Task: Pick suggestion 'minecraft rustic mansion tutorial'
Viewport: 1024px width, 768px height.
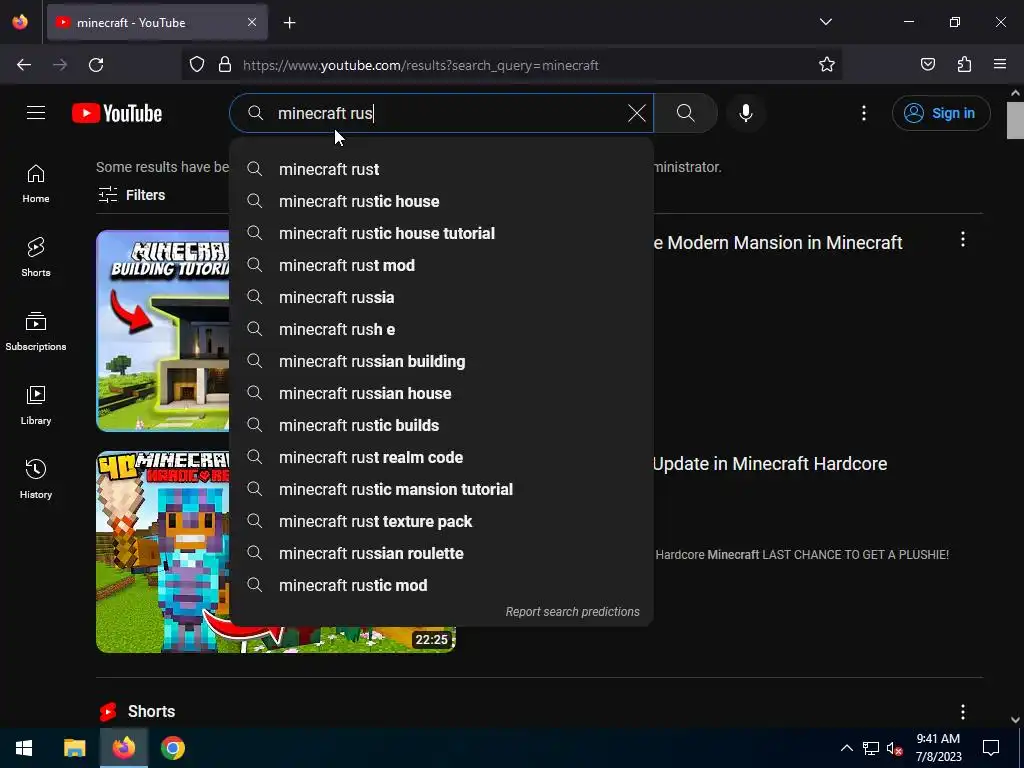Action: [441, 489]
